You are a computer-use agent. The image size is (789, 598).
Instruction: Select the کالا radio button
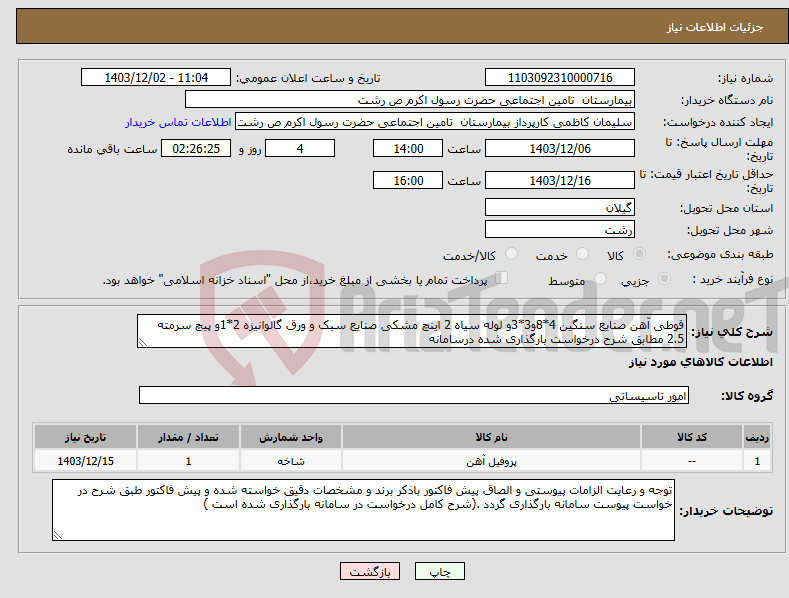[640, 254]
